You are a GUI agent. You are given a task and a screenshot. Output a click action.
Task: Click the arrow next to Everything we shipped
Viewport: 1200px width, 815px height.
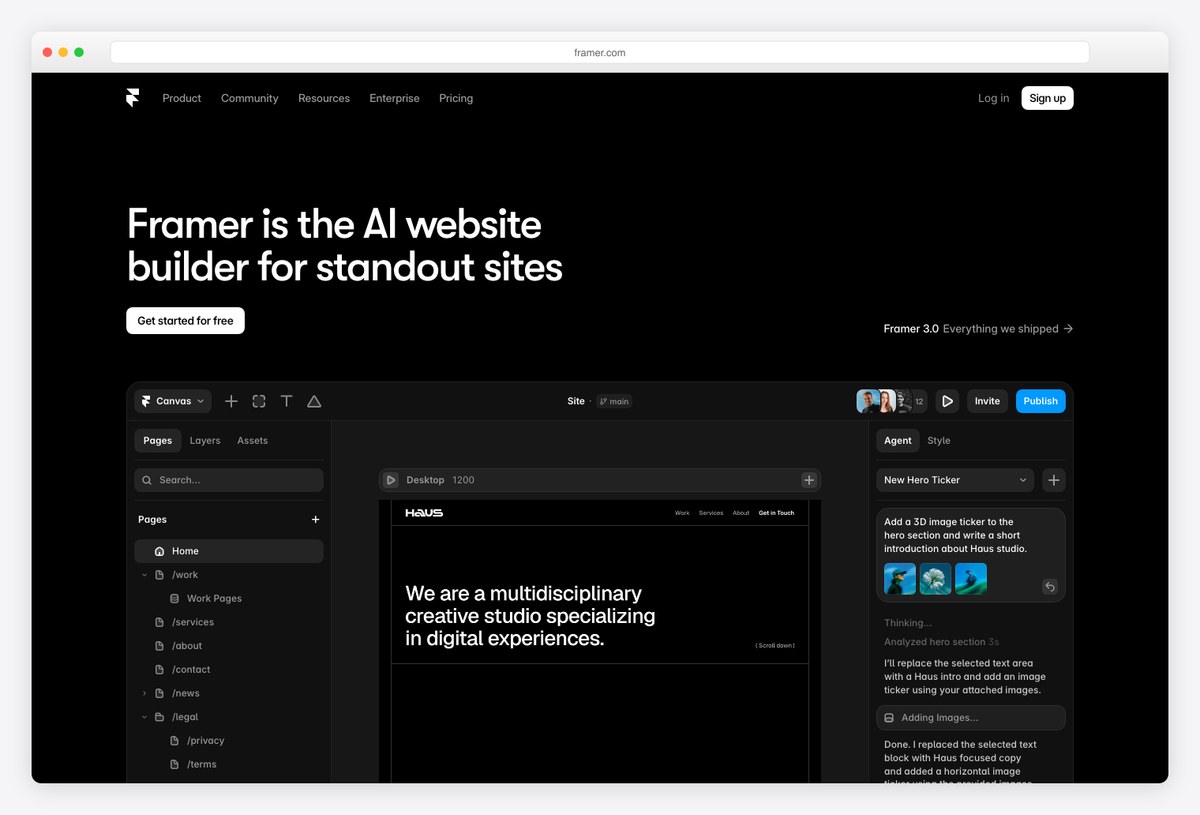tap(1068, 328)
